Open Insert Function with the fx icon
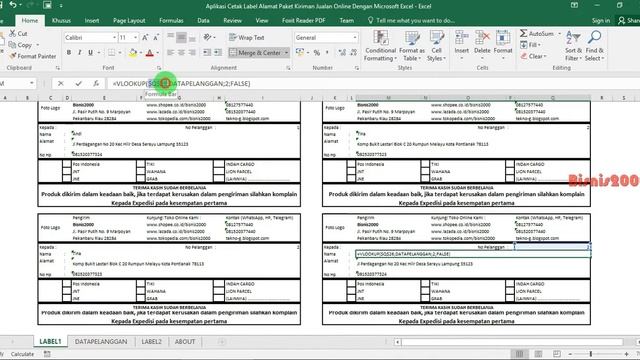Screen dimensions: 640x360 pos(96,83)
